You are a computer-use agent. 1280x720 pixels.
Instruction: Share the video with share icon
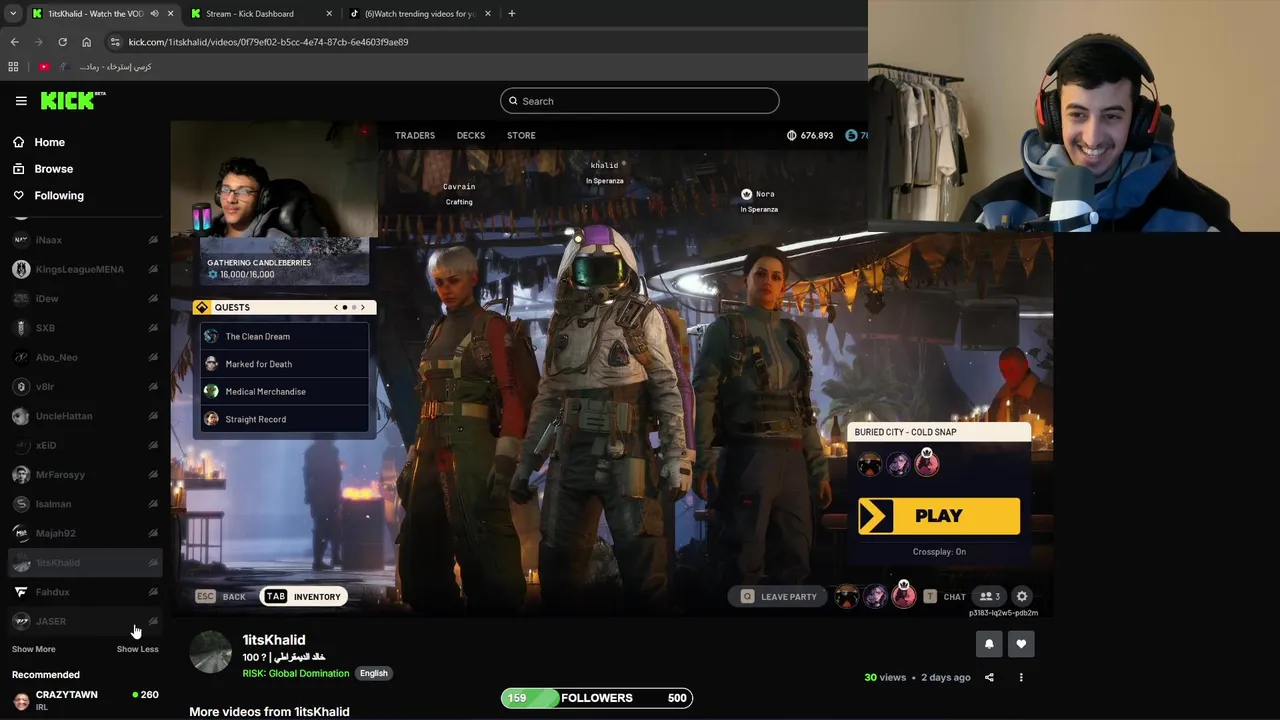click(x=989, y=678)
